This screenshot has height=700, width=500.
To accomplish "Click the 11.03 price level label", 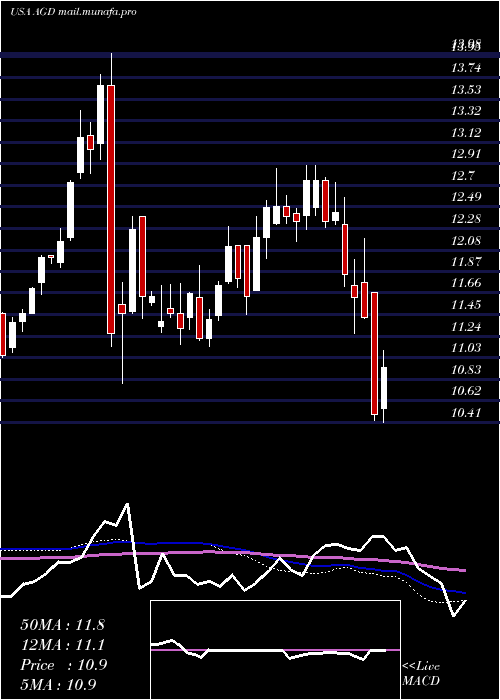I will click(467, 348).
